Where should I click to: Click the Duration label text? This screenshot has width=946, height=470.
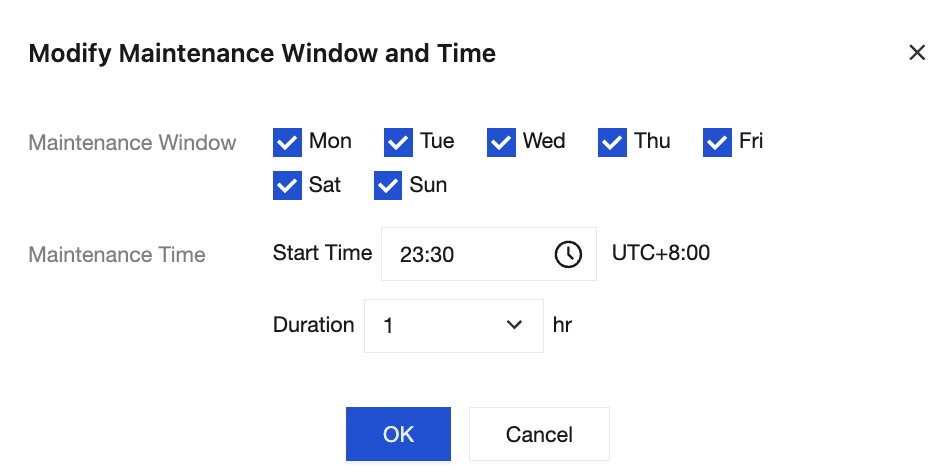[313, 325]
